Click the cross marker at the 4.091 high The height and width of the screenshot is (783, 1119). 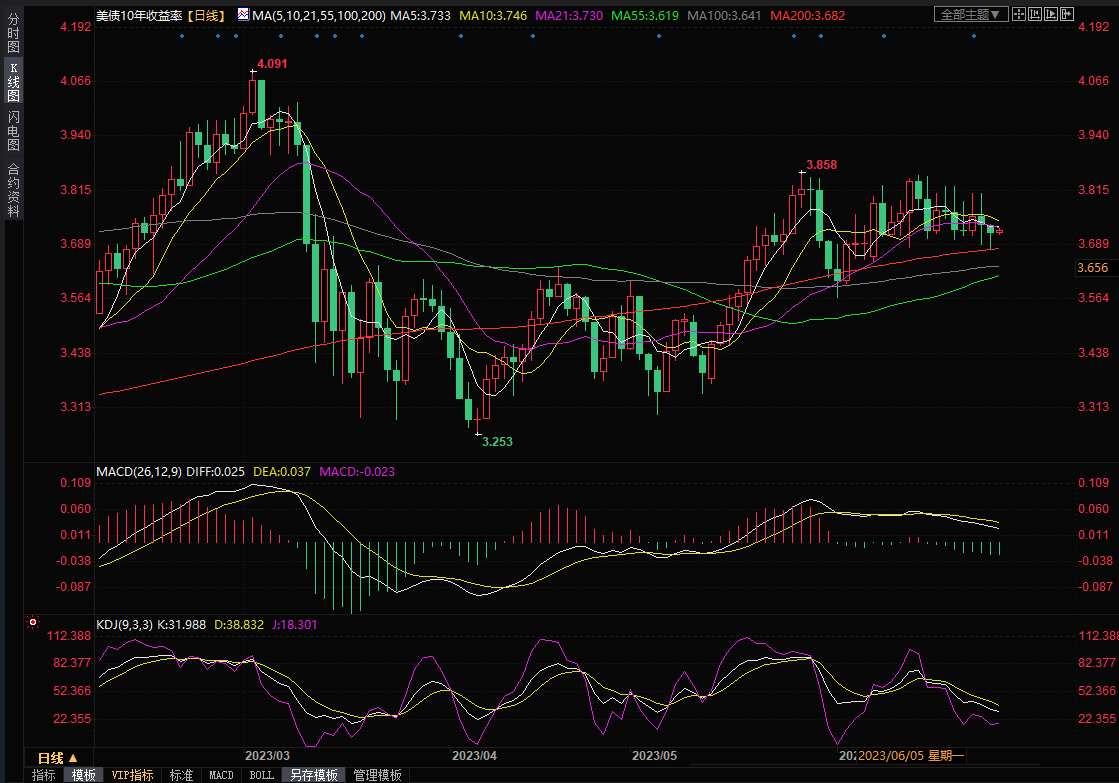252,72
